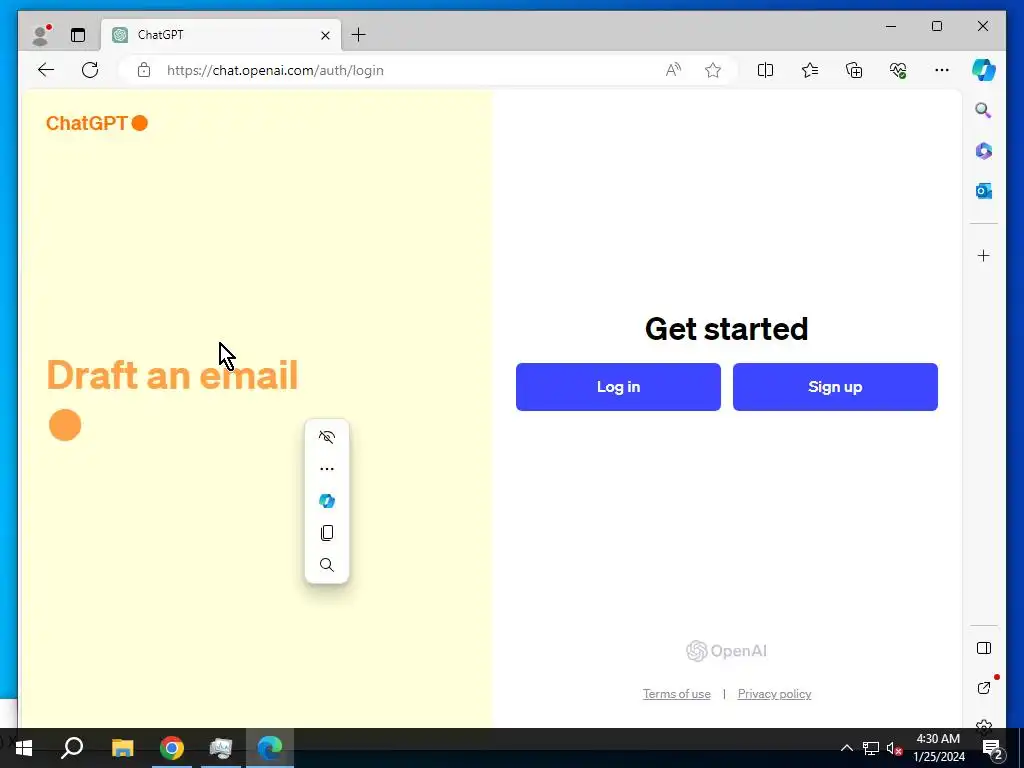Image resolution: width=1024 pixels, height=768 pixels.
Task: Open Read aloud from address bar
Action: pyautogui.click(x=673, y=70)
